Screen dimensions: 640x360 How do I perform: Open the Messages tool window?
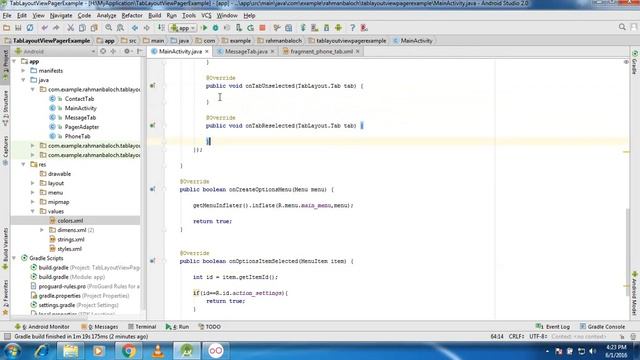(100, 327)
